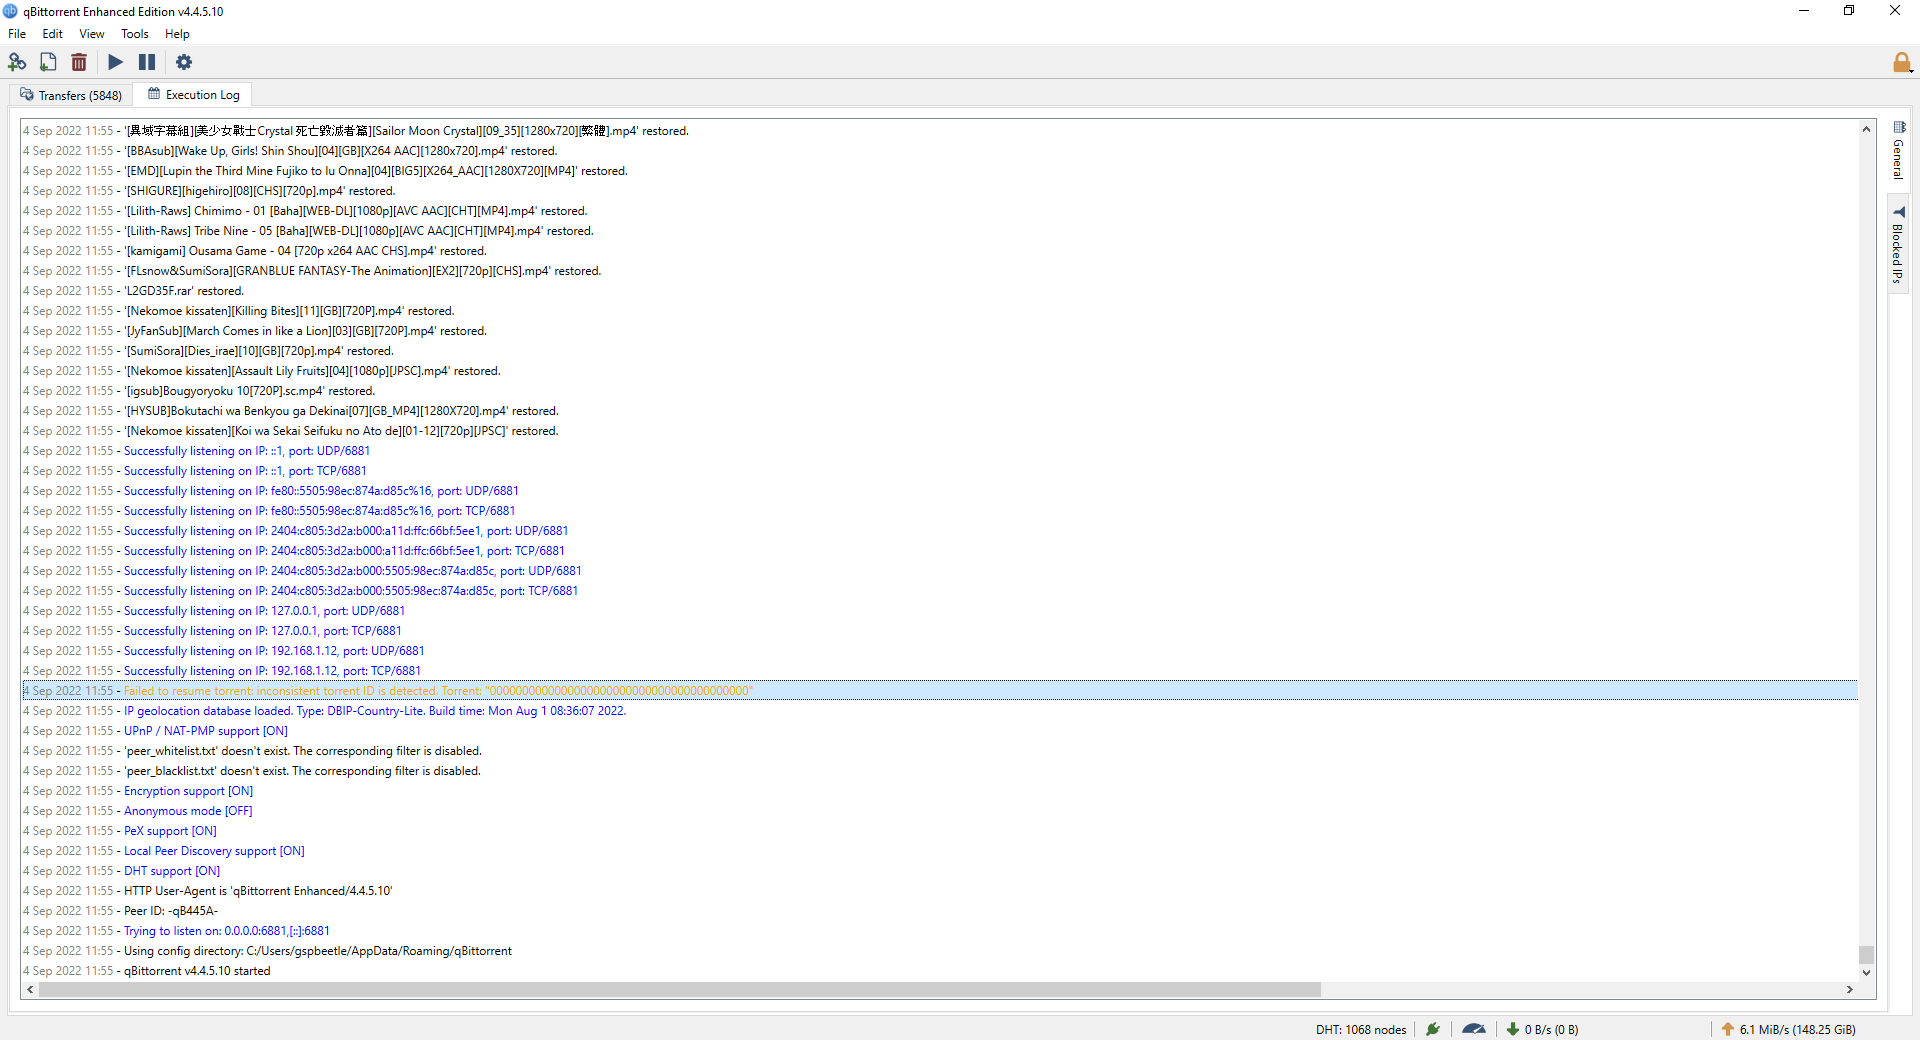Select the Sailor Moon Crystal restored line
The width and height of the screenshot is (1920, 1040).
(x=939, y=131)
